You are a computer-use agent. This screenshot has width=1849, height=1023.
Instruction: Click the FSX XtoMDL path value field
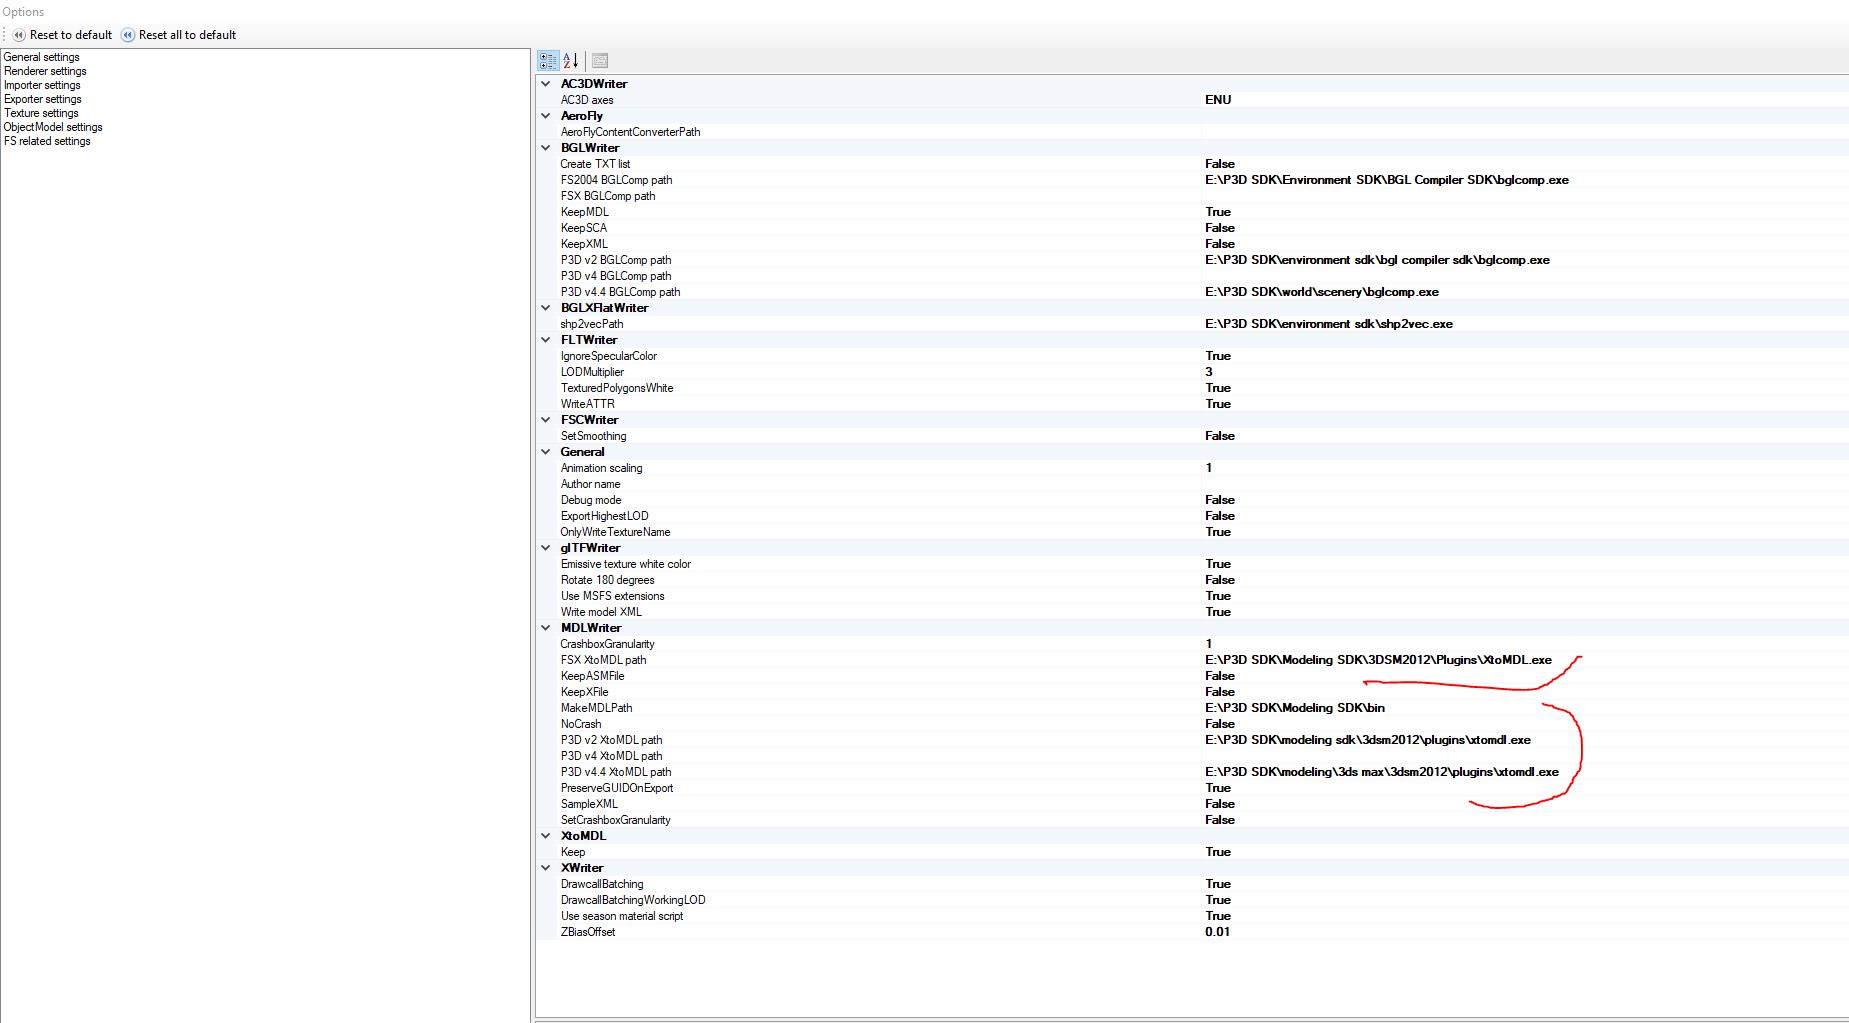[1378, 660]
